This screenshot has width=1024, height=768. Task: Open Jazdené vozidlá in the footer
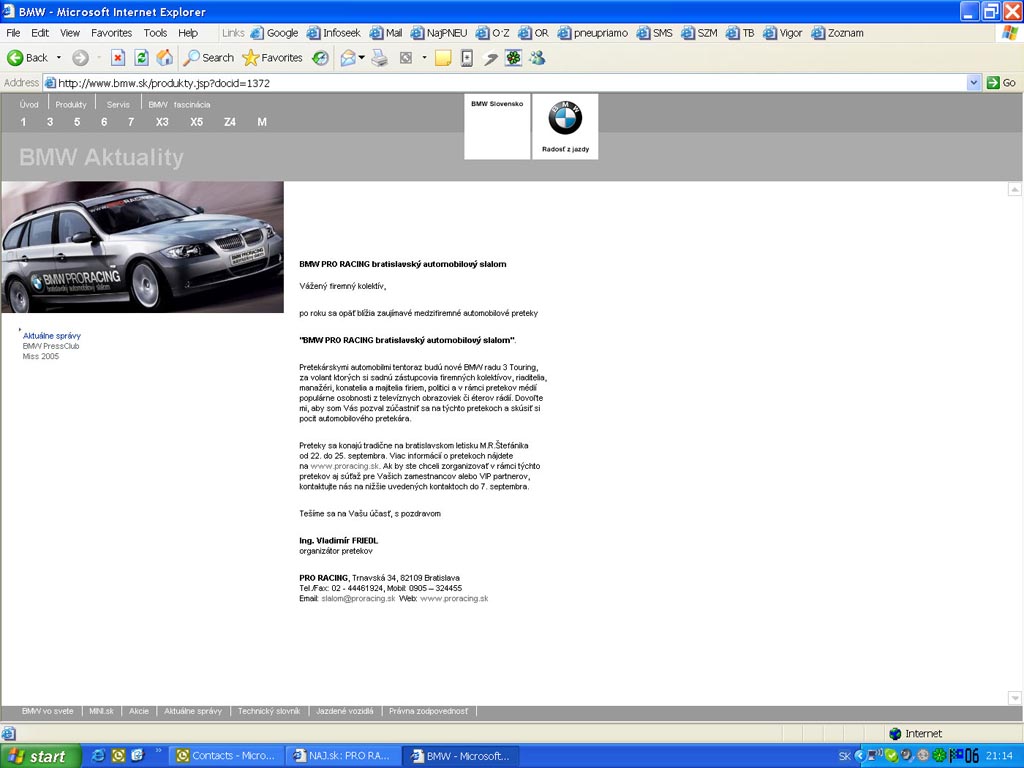345,711
